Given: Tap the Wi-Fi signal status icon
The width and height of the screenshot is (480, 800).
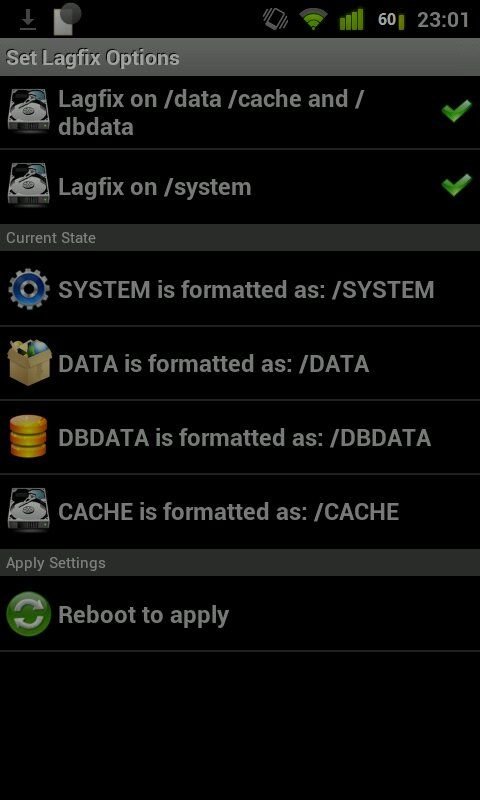Looking at the screenshot, I should 313,20.
